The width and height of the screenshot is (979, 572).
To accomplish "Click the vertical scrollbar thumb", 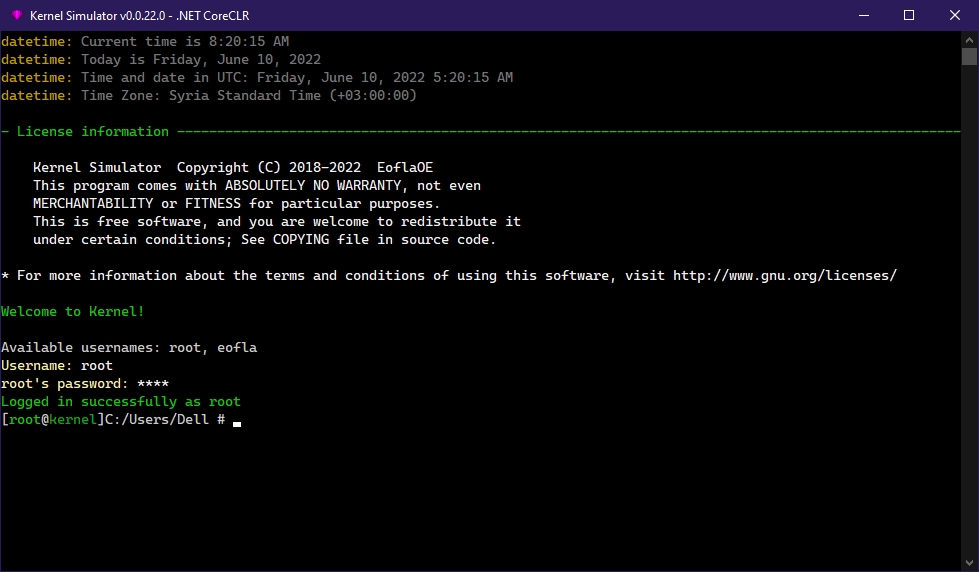I will 969,58.
